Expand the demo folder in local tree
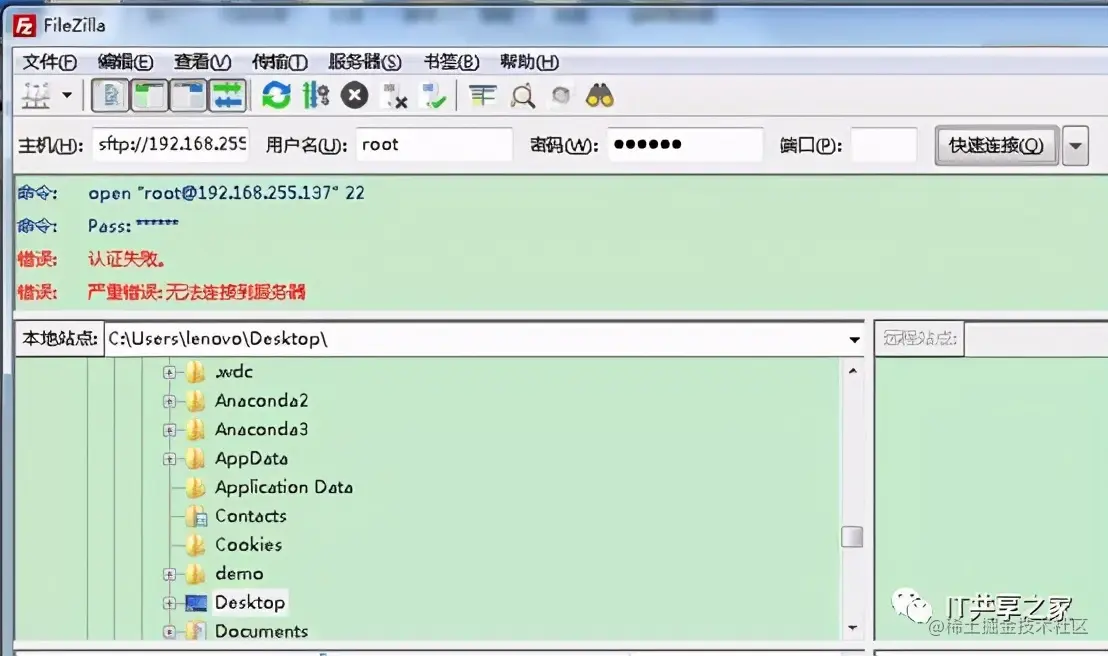 [x=168, y=573]
